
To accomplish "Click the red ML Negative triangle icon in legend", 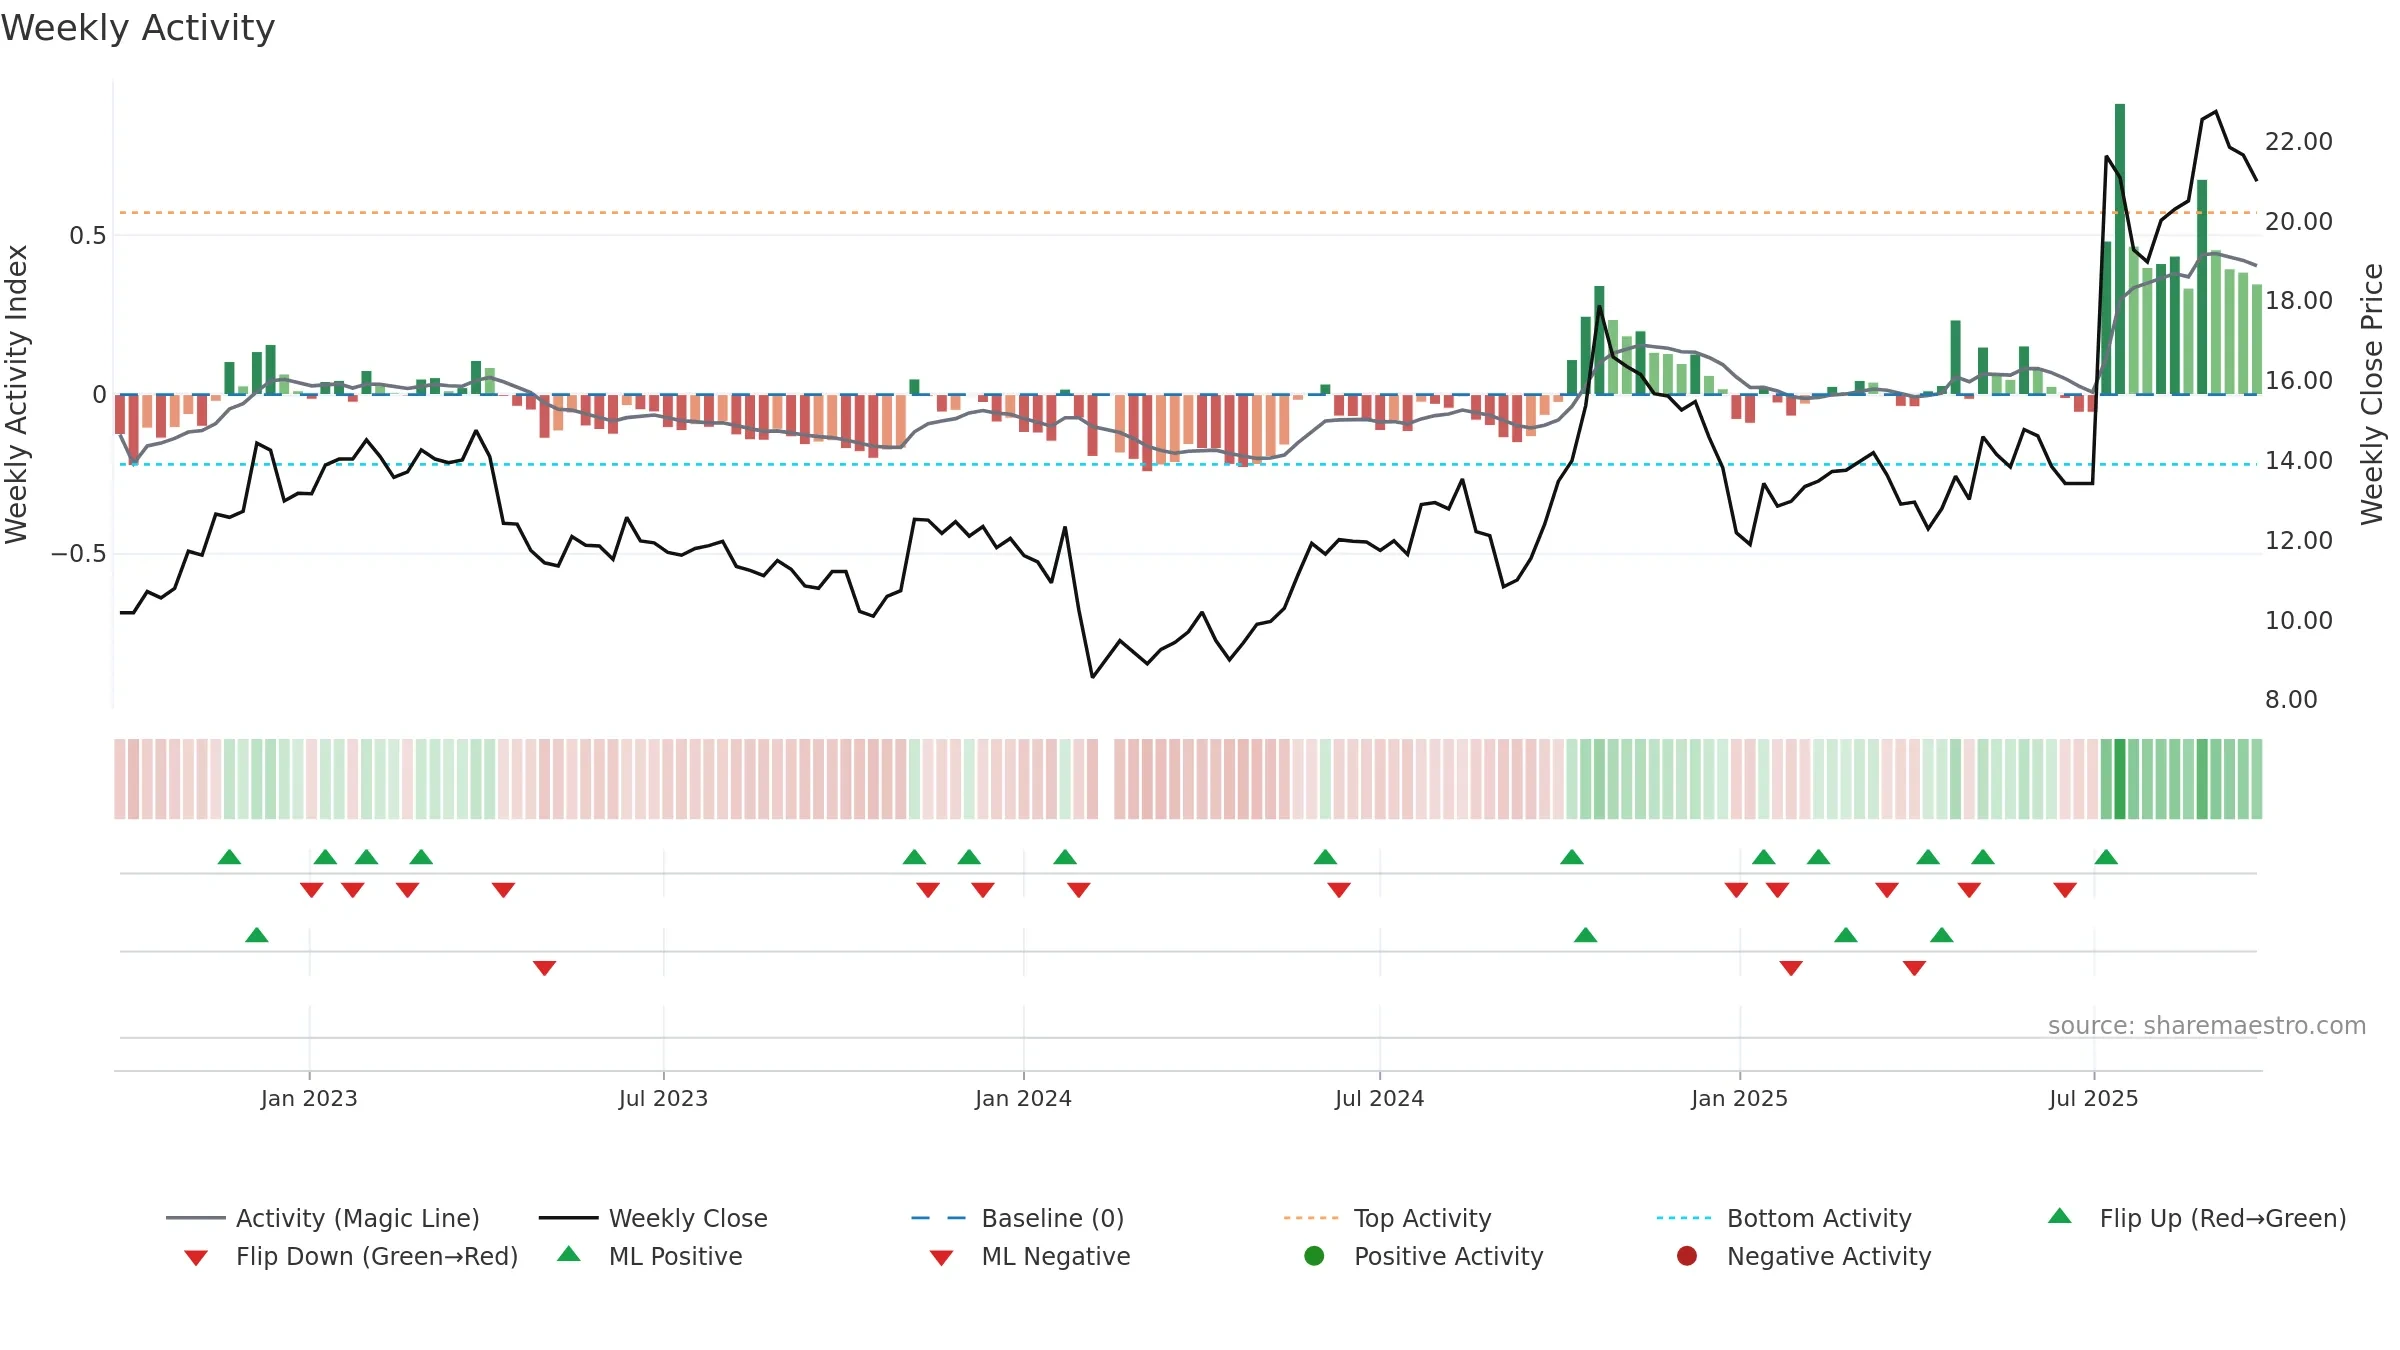I will tap(941, 1258).
